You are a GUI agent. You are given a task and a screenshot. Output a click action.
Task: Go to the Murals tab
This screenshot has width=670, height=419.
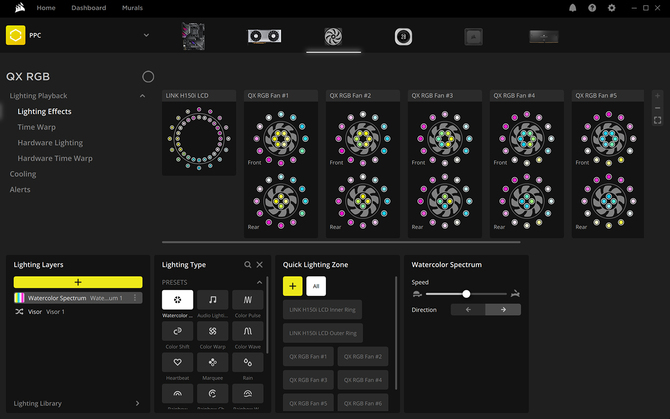[132, 8]
